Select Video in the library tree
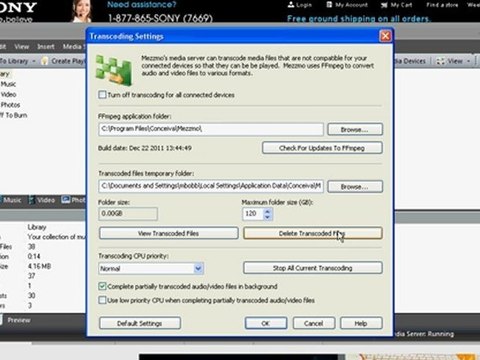Screen dimensions: 480x360 (x=8, y=94)
